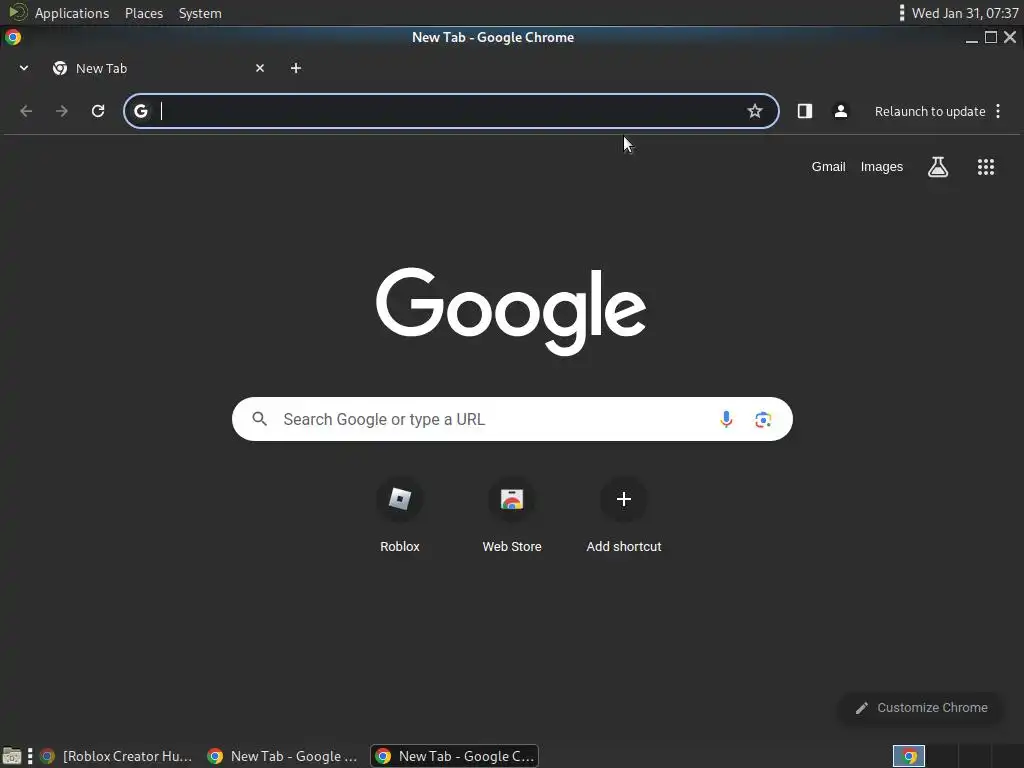
Task: Open the Google apps grid
Action: coord(986,167)
